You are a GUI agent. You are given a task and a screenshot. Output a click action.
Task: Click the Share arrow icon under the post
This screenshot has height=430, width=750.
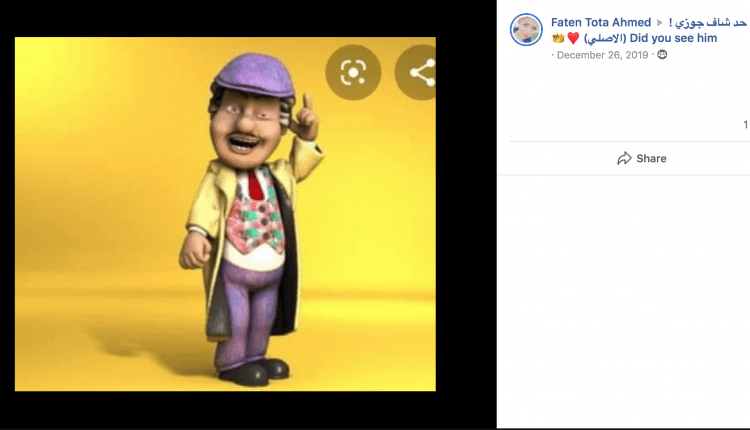(624, 158)
